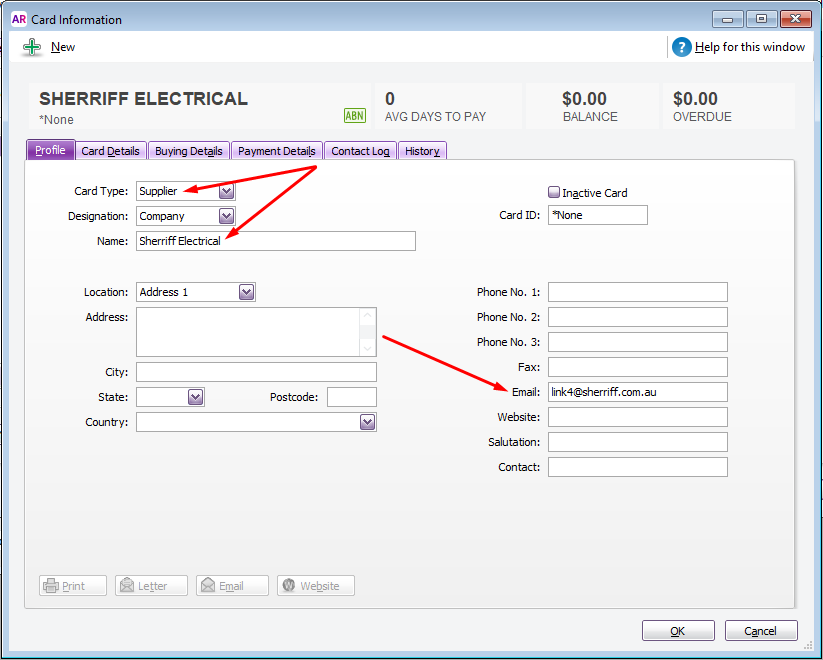Switch to the Profile tab
Image resolution: width=823 pixels, height=660 pixels.
point(50,150)
